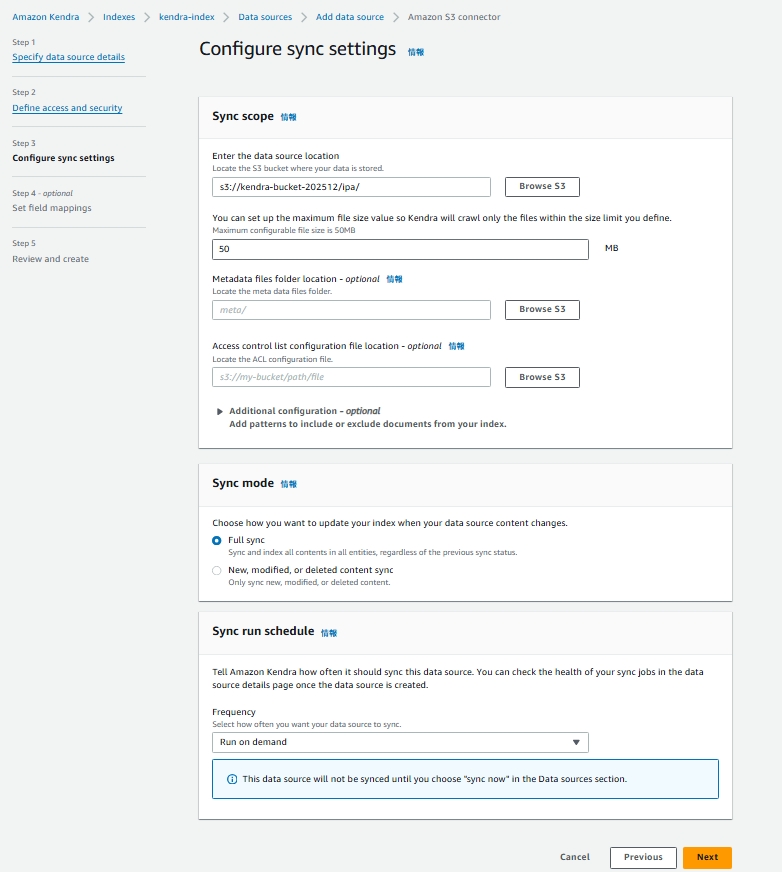Click info link beside Sync scope heading
The width and height of the screenshot is (782, 872).
(x=288, y=117)
